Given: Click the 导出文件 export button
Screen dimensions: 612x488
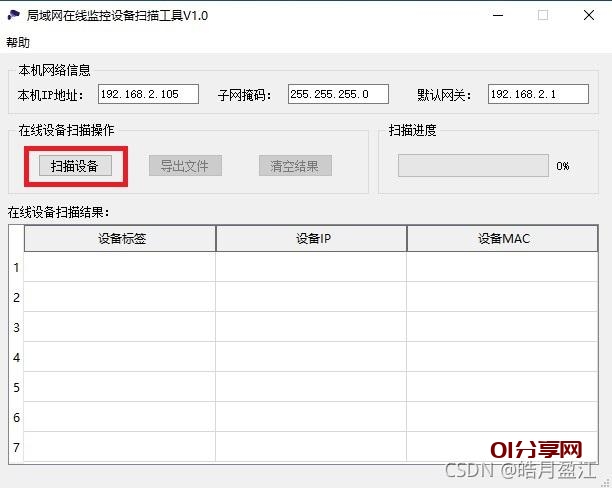Looking at the screenshot, I should [185, 166].
